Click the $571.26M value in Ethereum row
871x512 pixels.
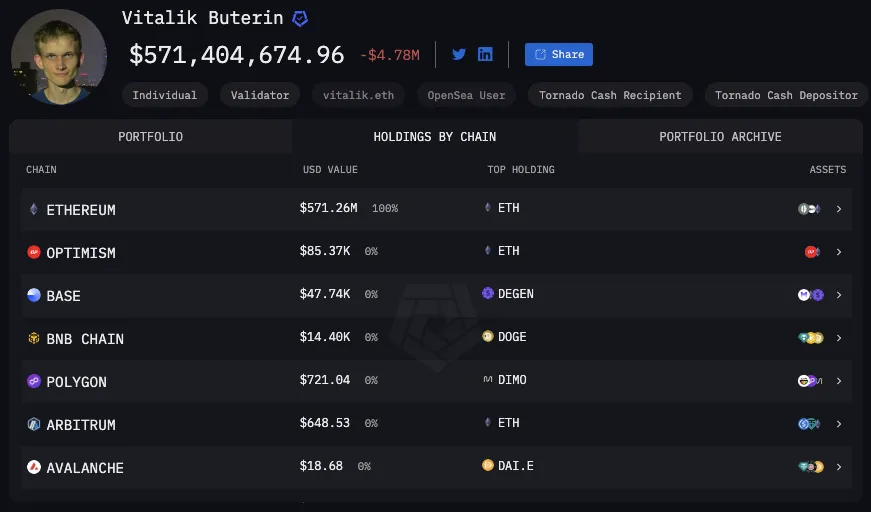click(328, 208)
